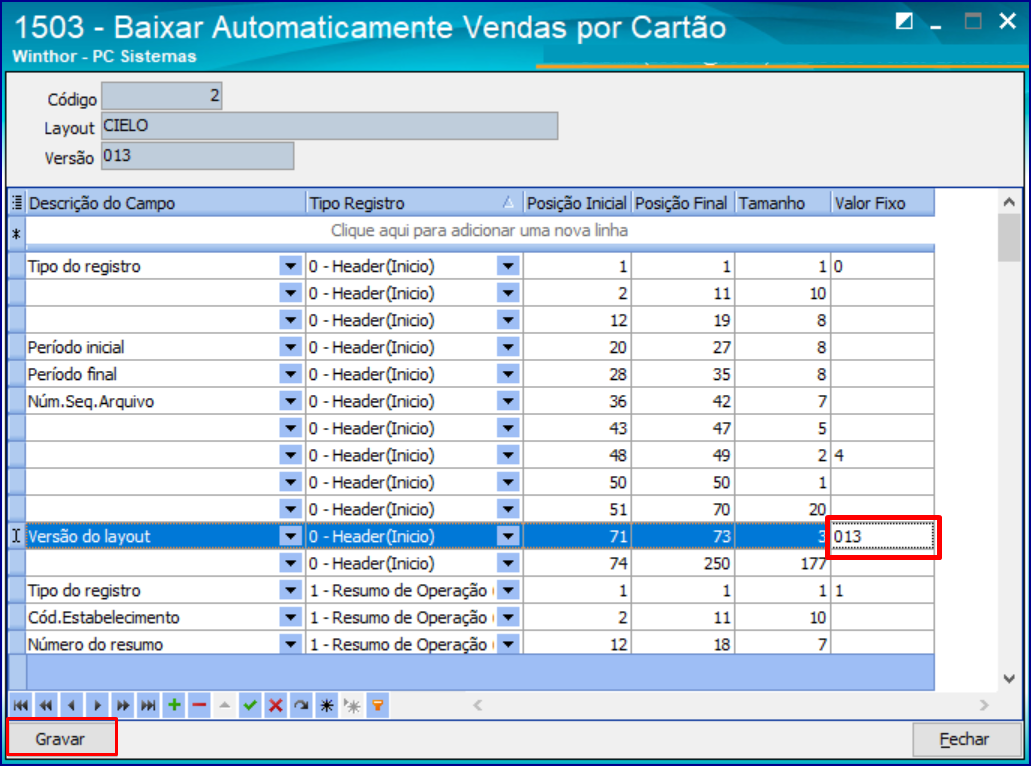Open field dropdown for Período inicial row

290,347
